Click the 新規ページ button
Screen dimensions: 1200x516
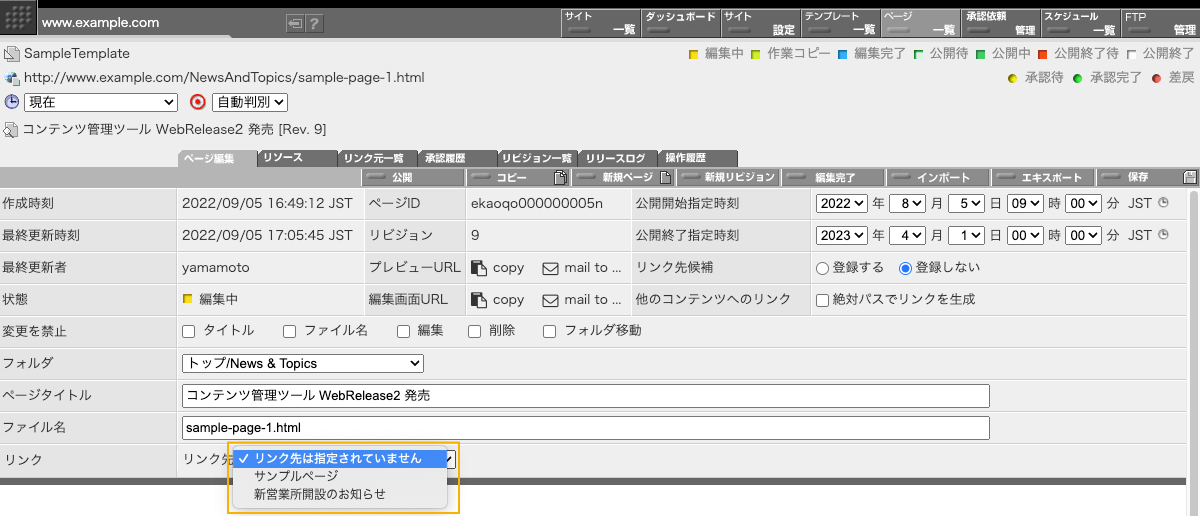(x=623, y=177)
